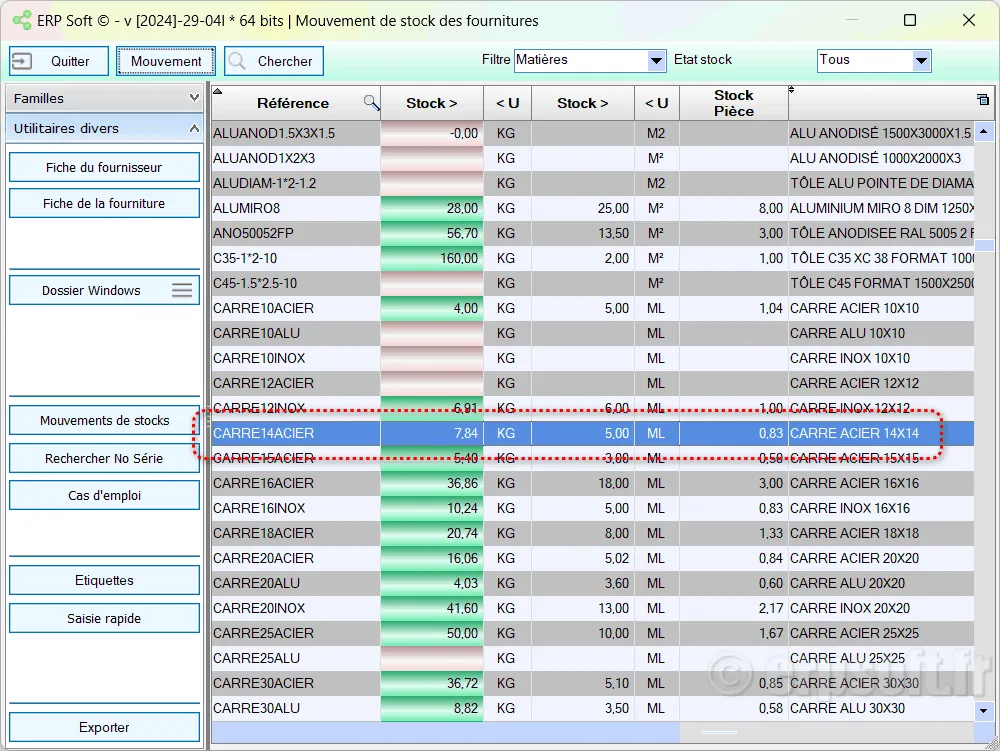Open Fiche du fournisseur
Screen dimensions: 1000x751
104,167
